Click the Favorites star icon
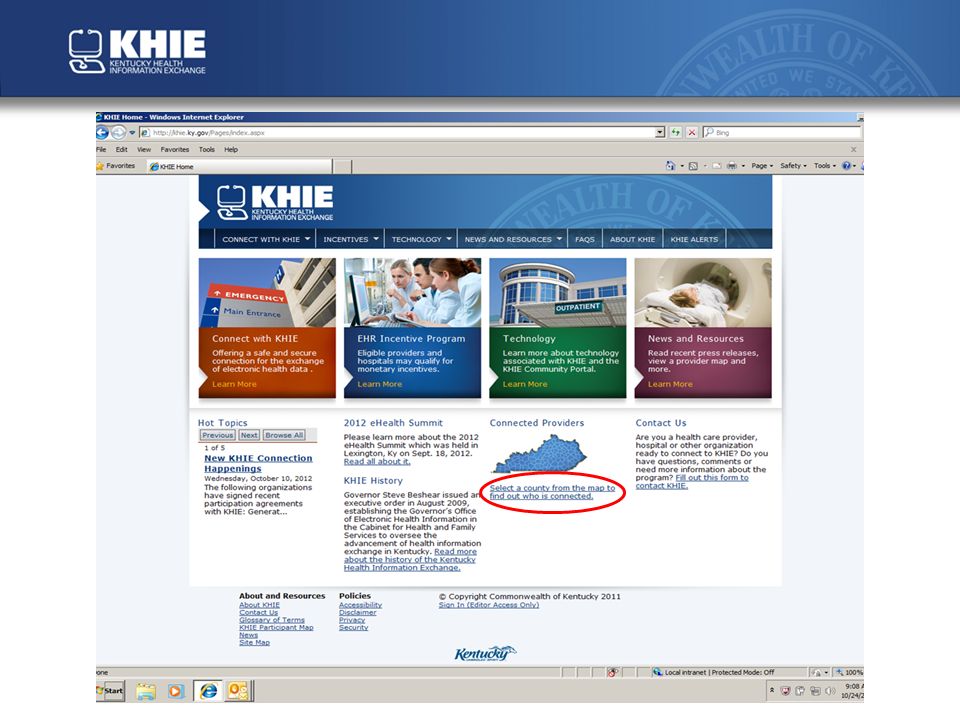 (x=100, y=166)
